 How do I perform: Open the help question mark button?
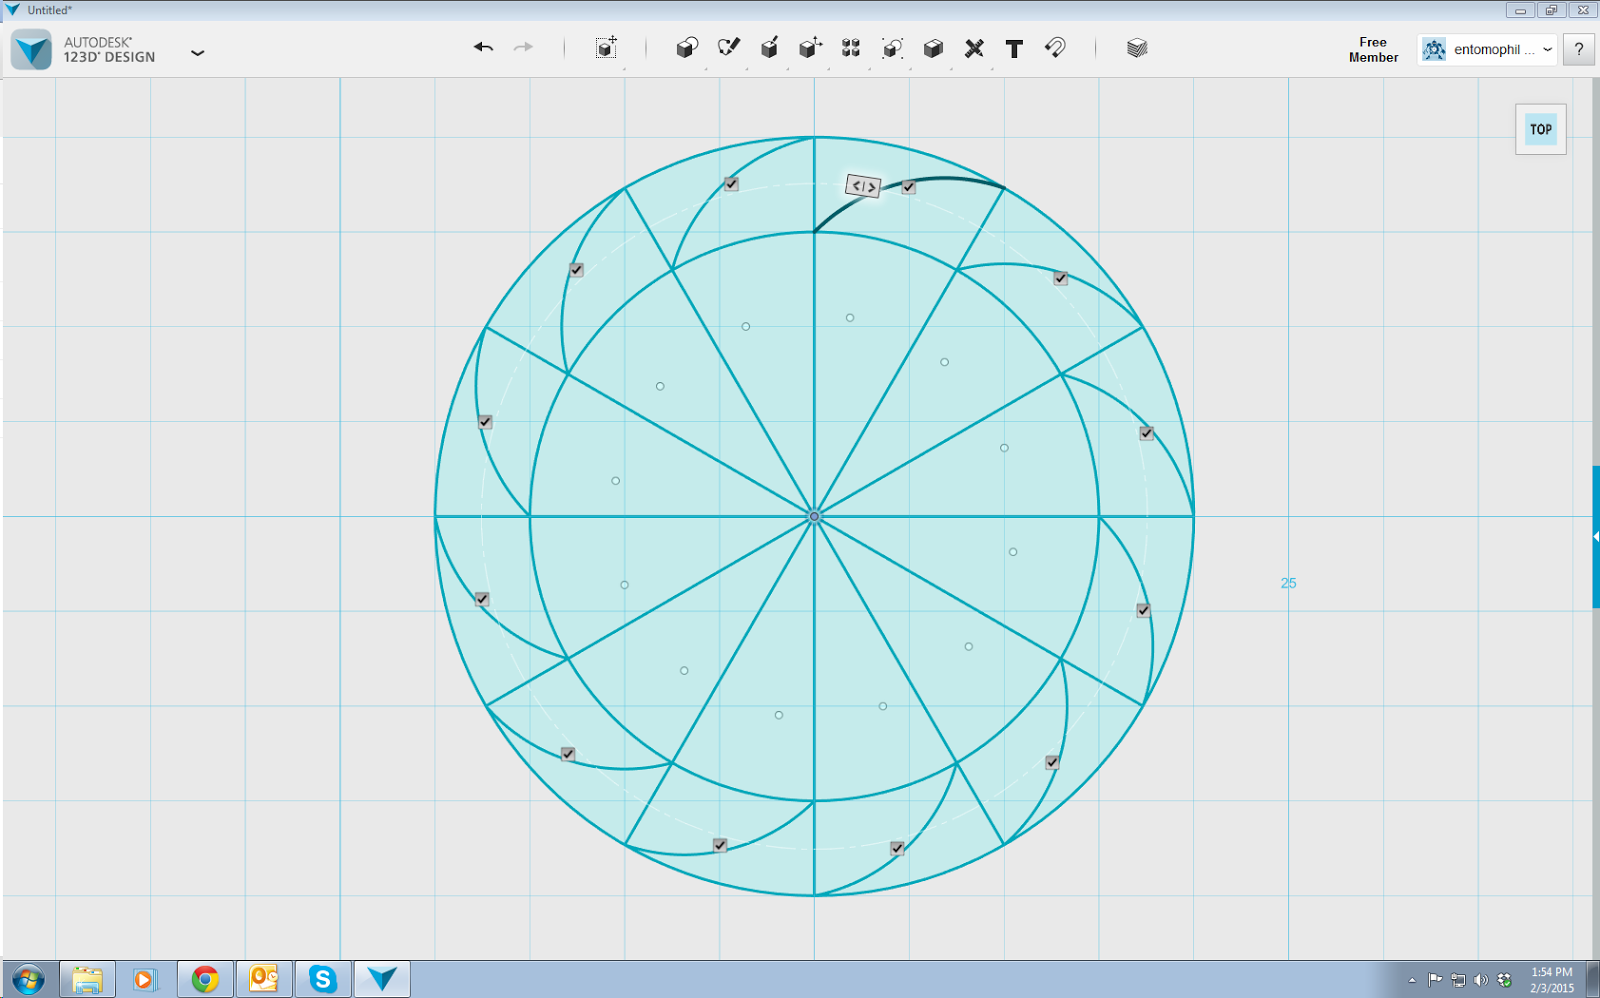1579,49
